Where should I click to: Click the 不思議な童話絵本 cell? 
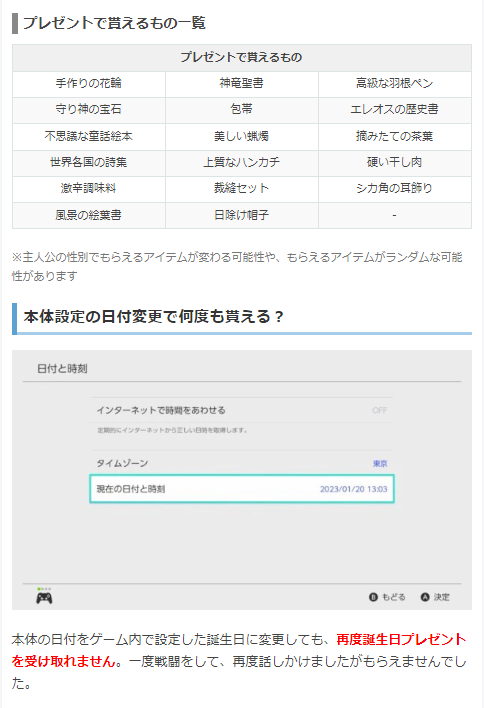coord(88,136)
